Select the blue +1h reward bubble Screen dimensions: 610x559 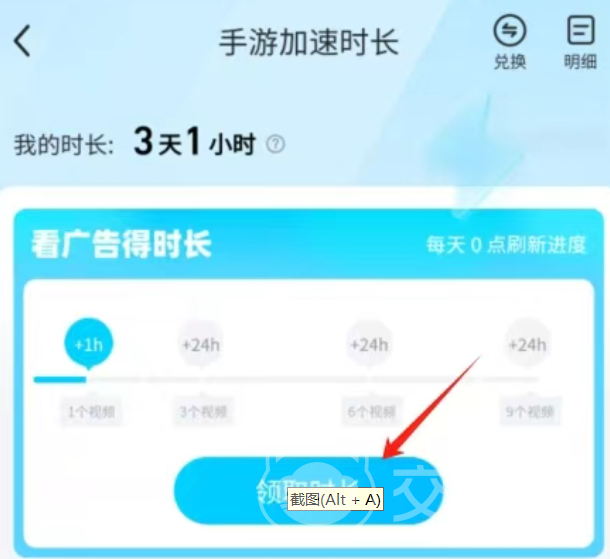(x=89, y=344)
